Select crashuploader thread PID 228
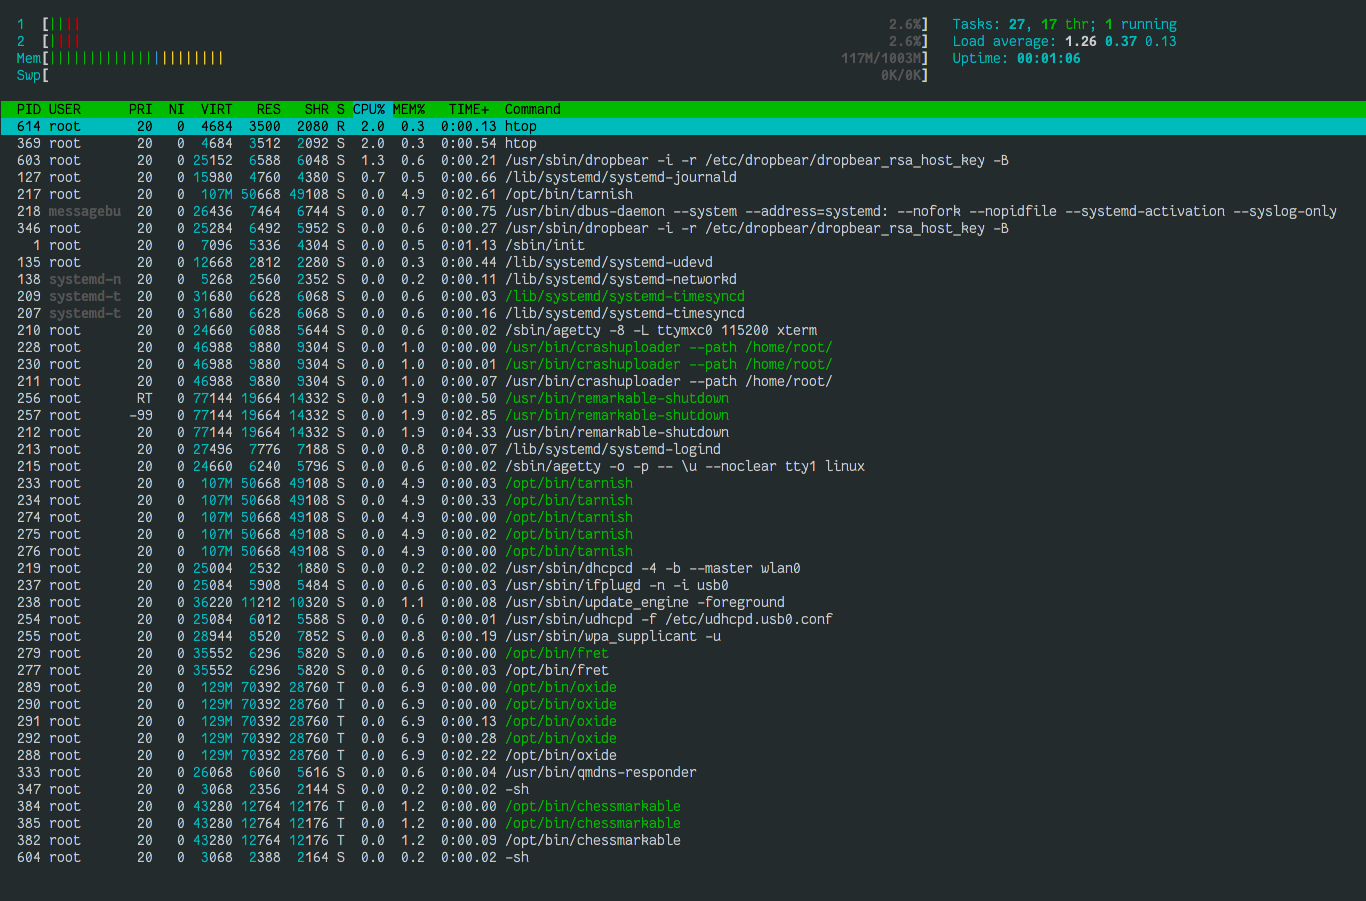Image resolution: width=1366 pixels, height=901 pixels. pyautogui.click(x=683, y=347)
